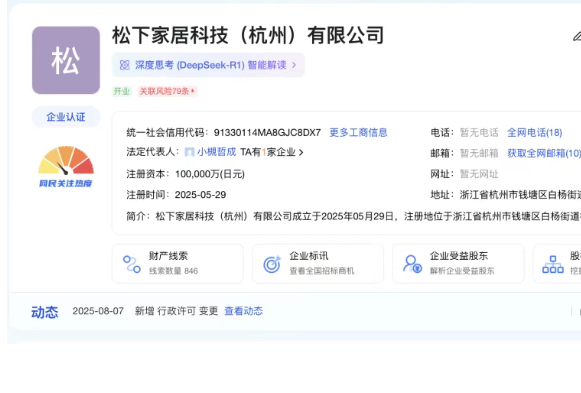Screen dimensions: 581x393
Task: Expand the DeepSeek 智能解读 arrow
Action: pos(294,65)
